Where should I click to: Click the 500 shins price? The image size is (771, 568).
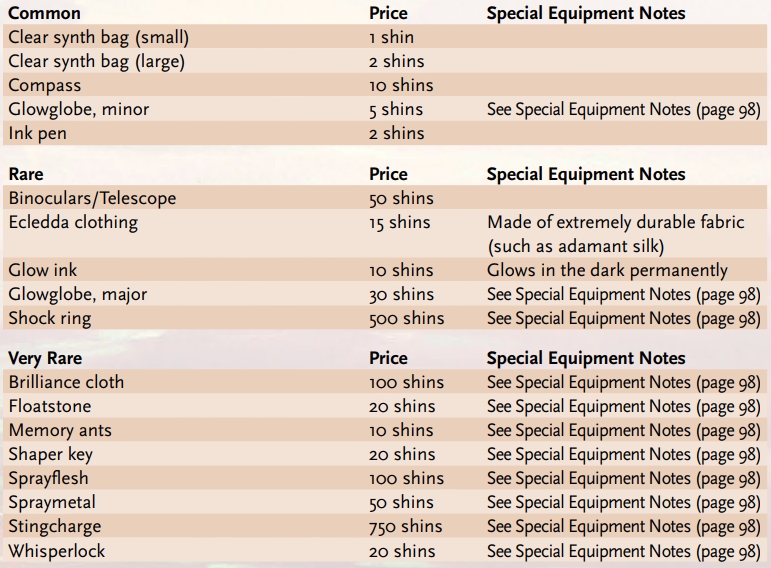click(x=406, y=319)
